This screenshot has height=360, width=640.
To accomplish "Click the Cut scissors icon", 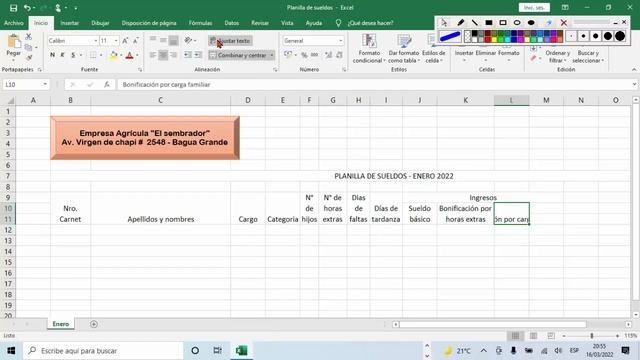I will point(29,37).
